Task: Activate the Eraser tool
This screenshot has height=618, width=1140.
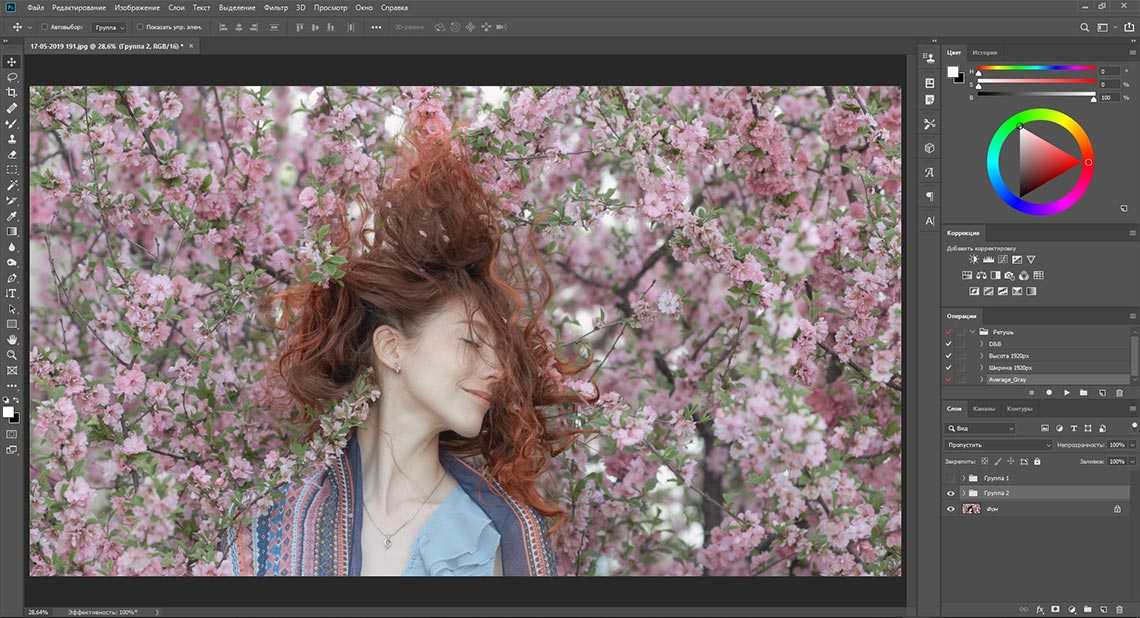Action: (12, 155)
